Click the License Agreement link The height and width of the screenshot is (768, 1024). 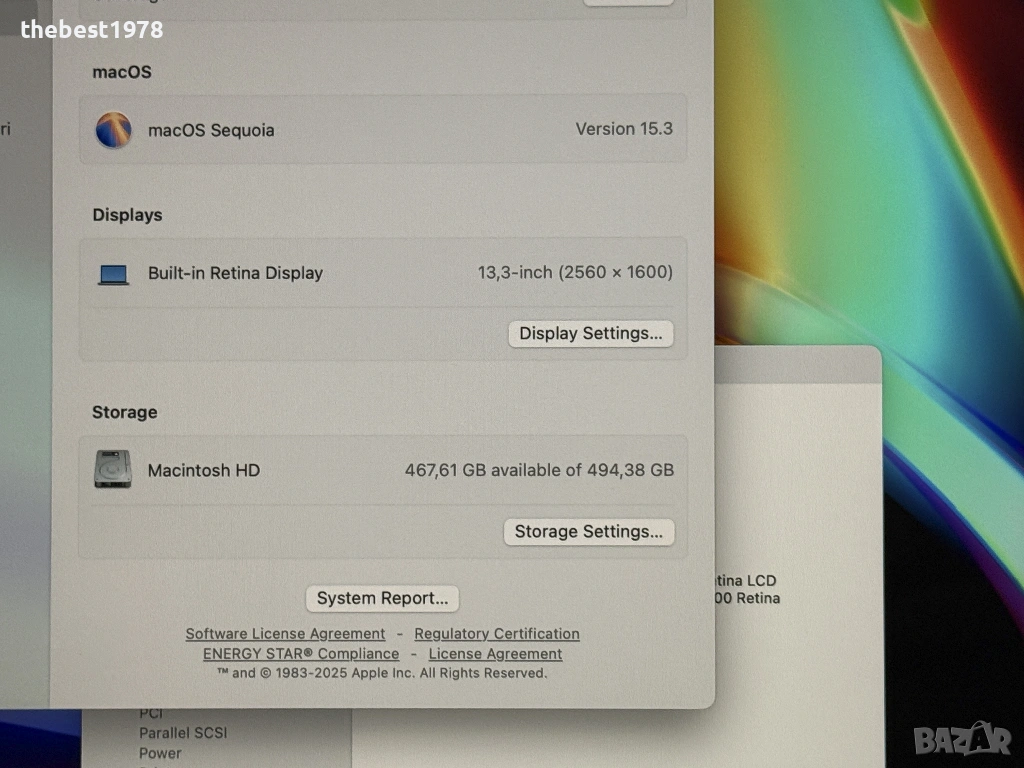(x=495, y=654)
